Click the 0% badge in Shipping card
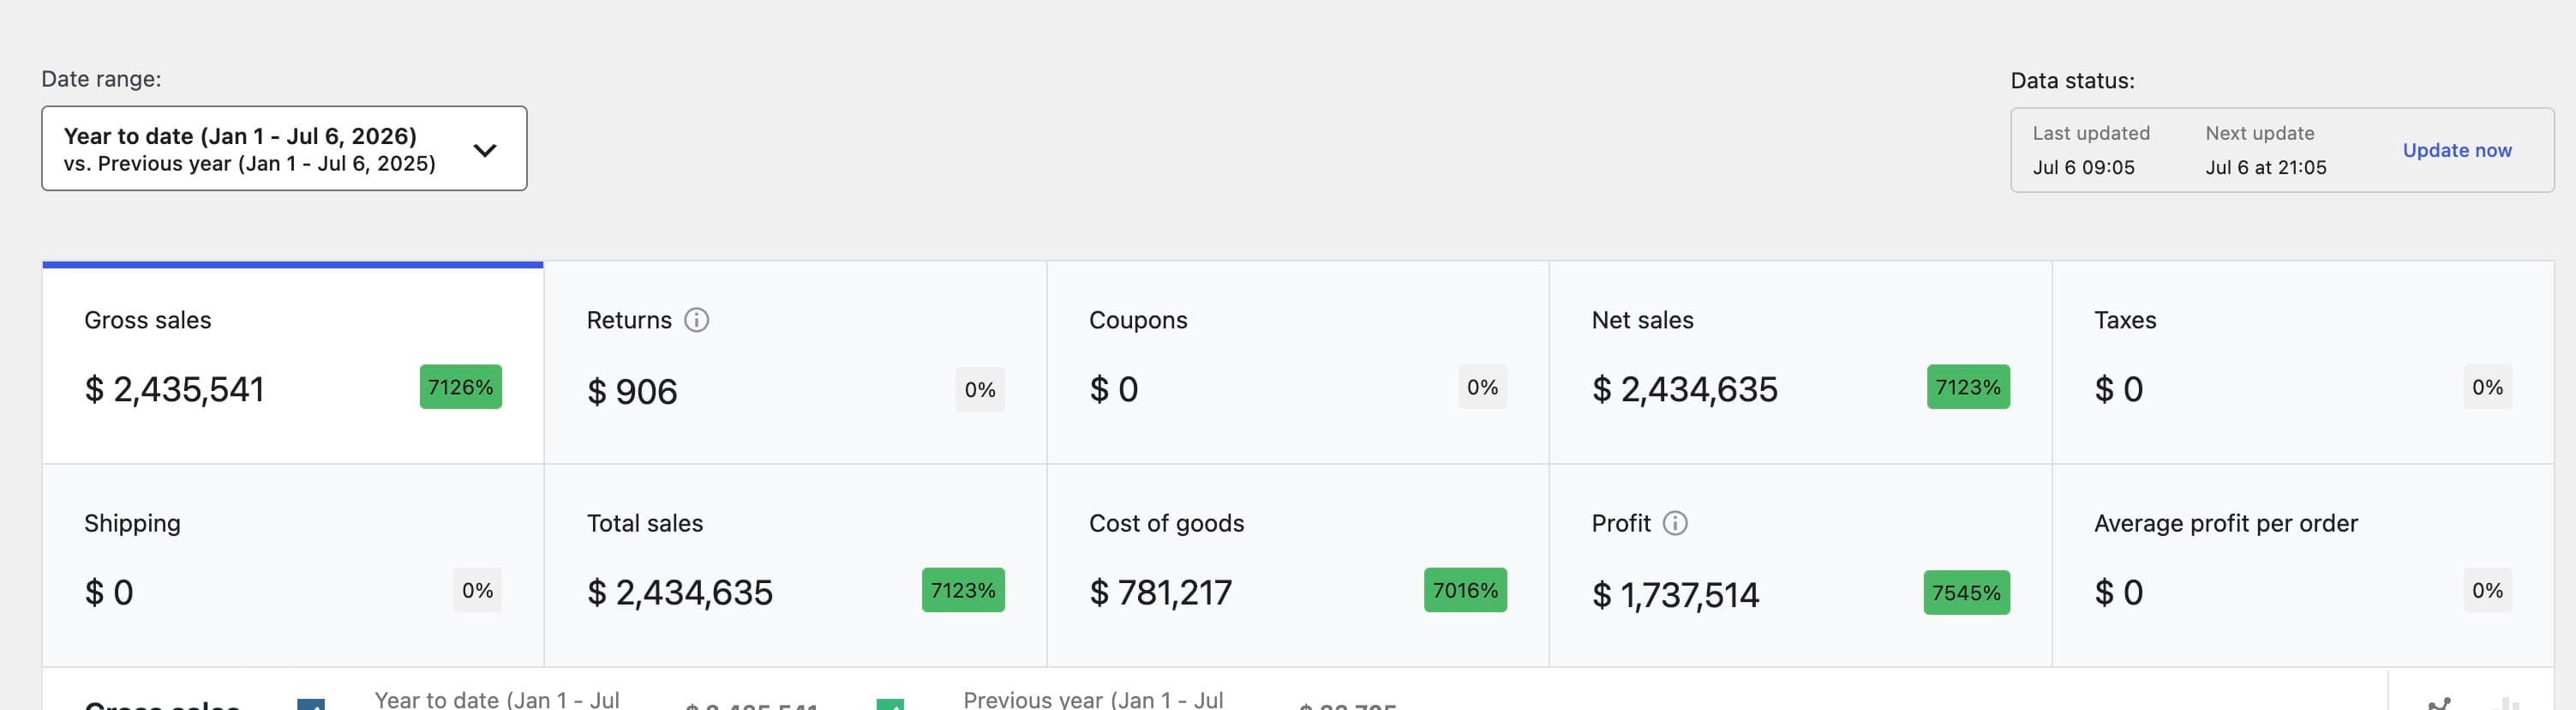Screen dimensions: 2576x710 click(477, 590)
